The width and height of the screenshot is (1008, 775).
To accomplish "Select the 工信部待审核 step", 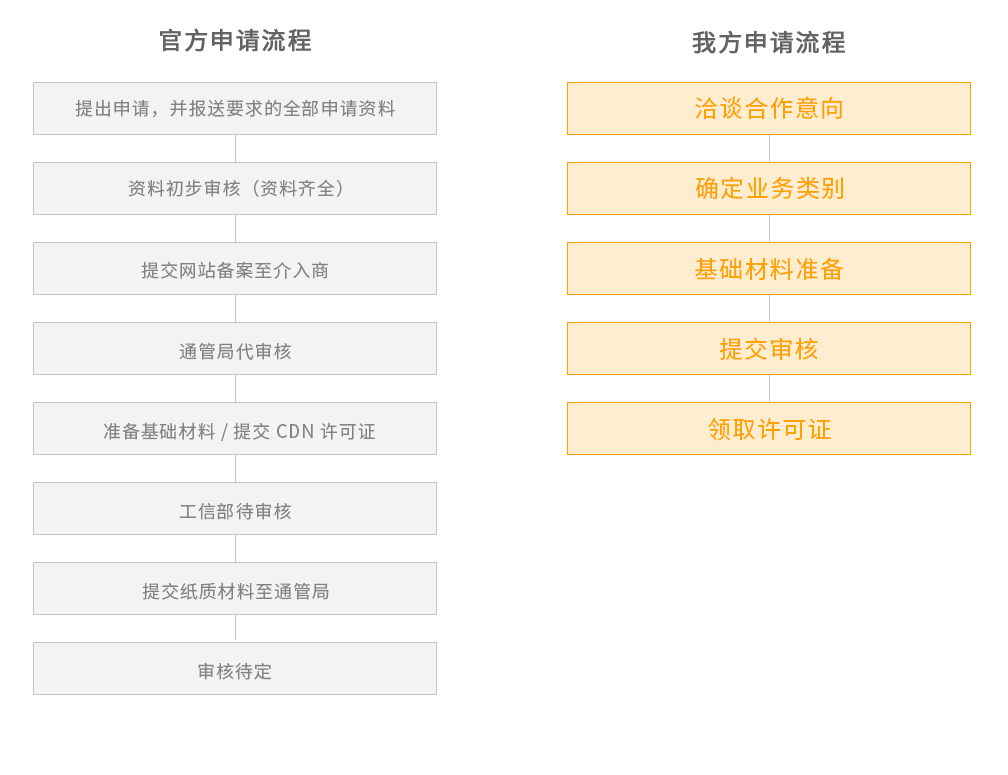I will coord(235,508).
